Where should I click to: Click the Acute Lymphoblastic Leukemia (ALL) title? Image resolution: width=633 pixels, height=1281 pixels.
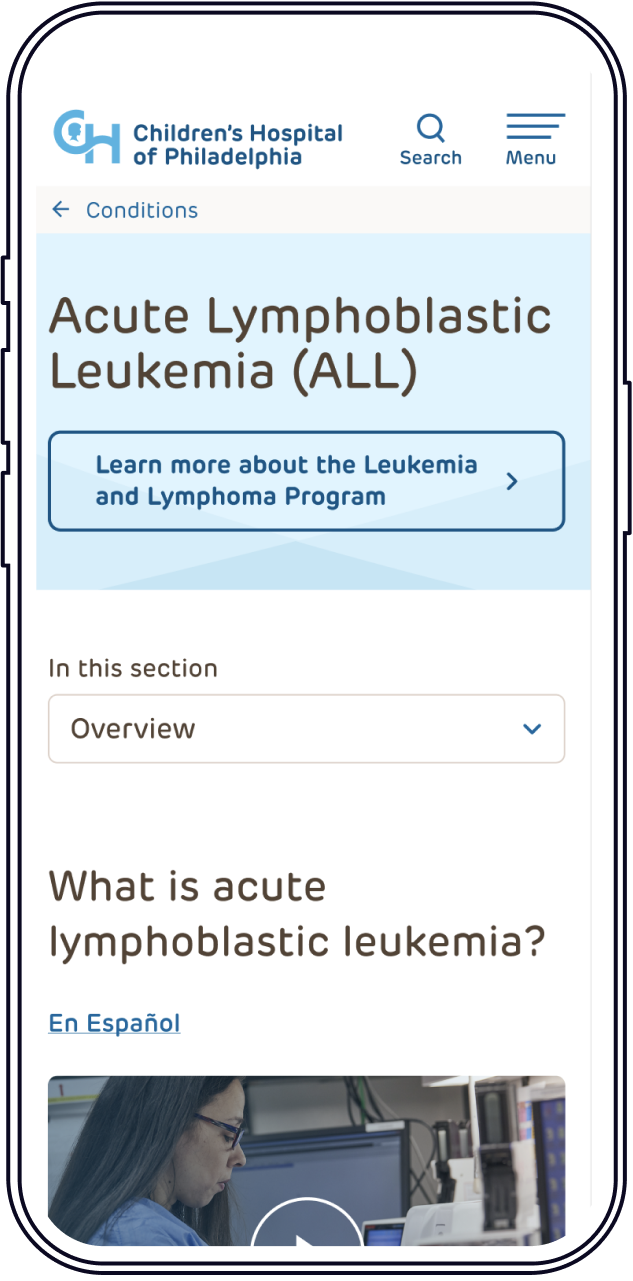point(300,343)
